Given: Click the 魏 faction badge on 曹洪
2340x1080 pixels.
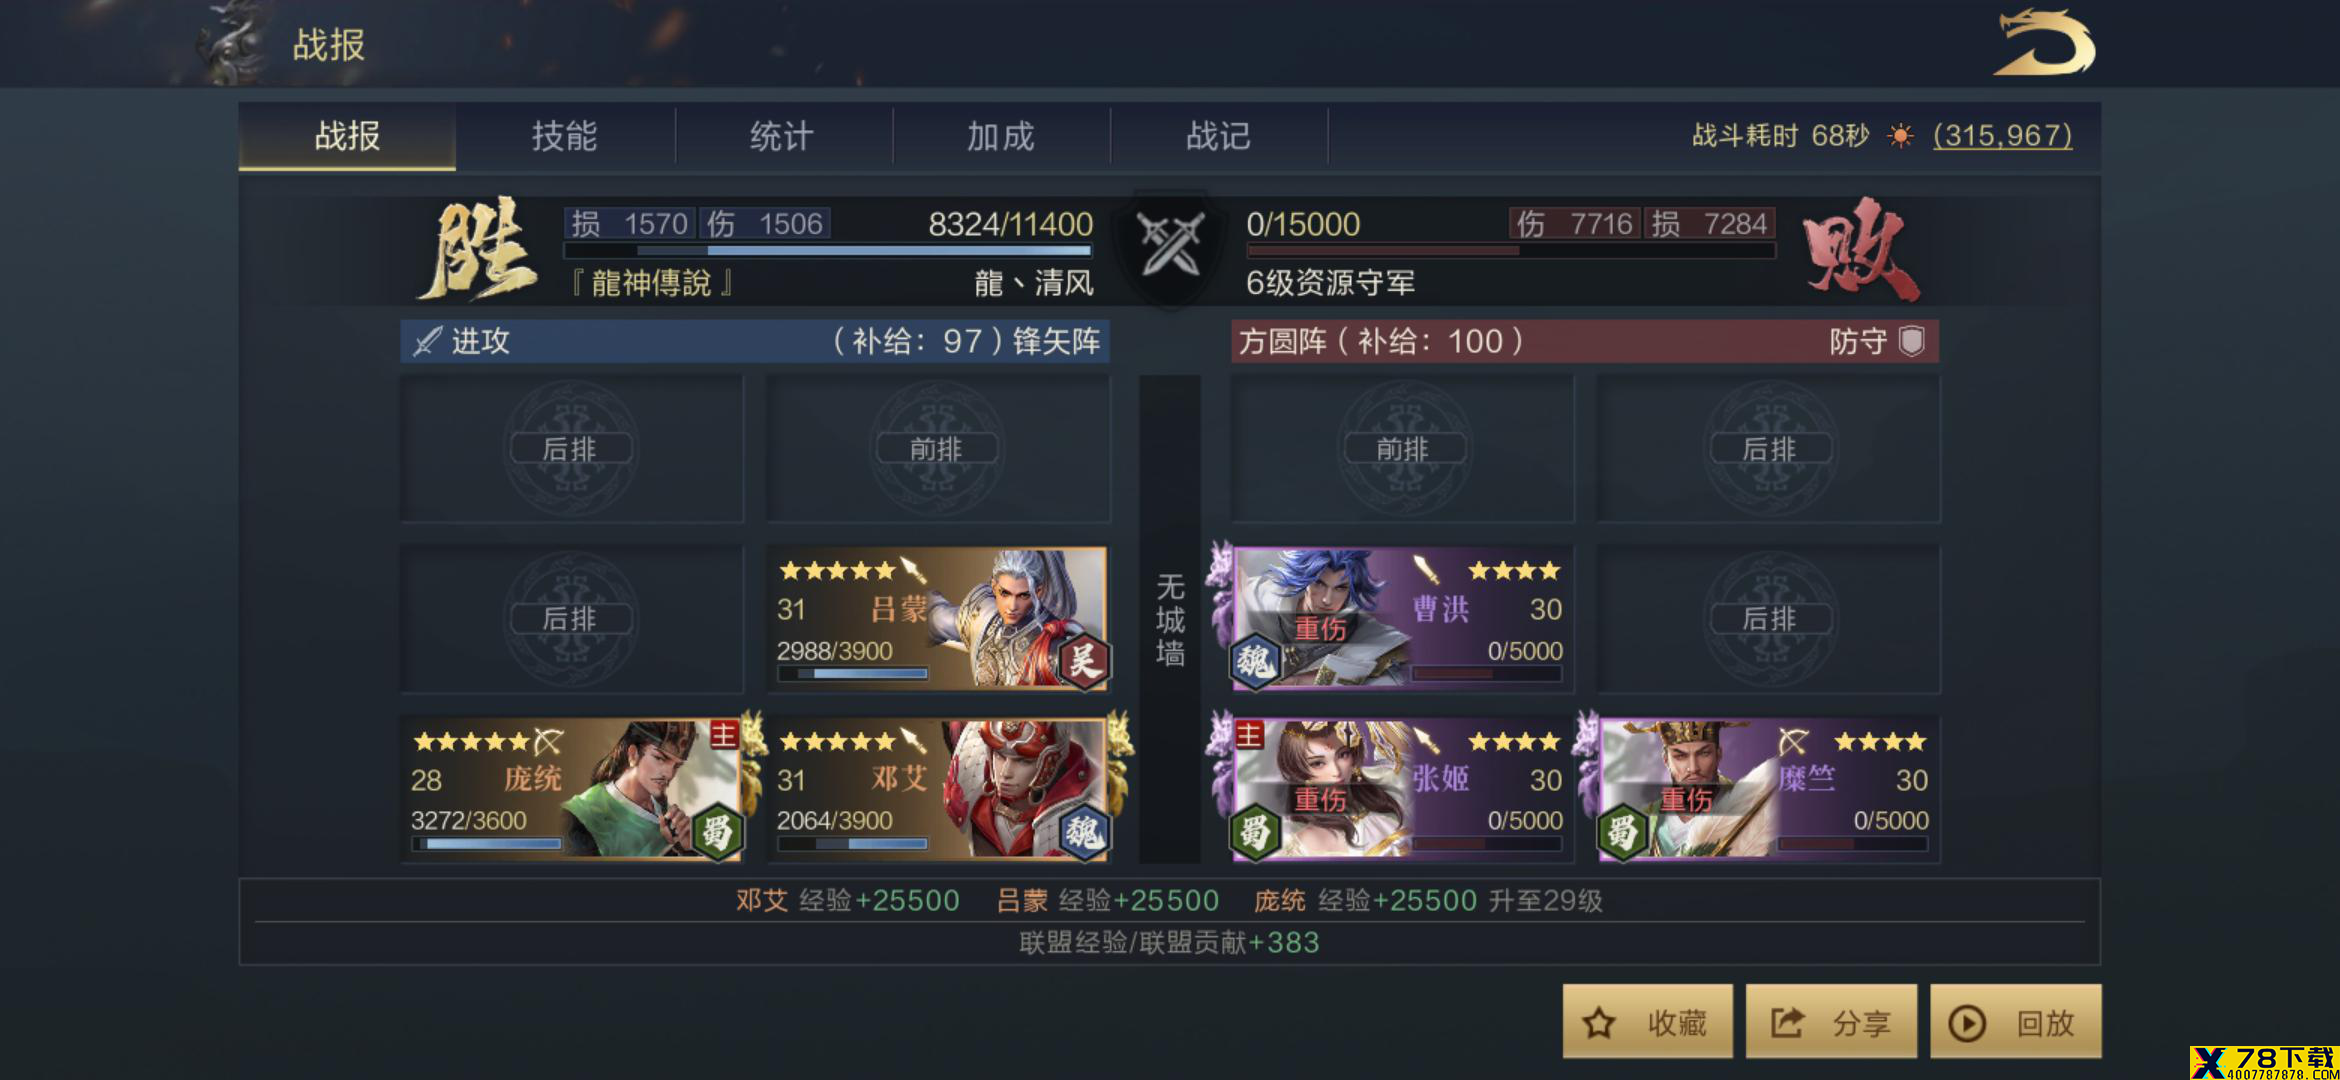Looking at the screenshot, I should pos(1255,660).
